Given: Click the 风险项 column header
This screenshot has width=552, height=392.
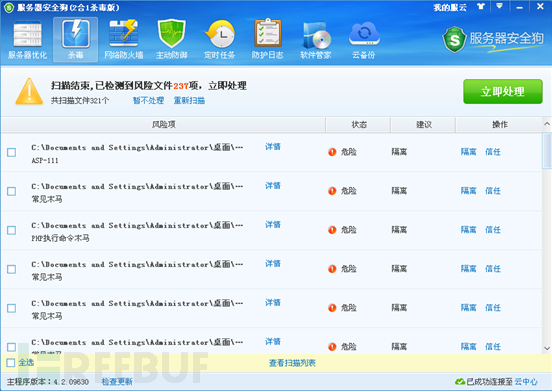Looking at the screenshot, I should tap(164, 125).
